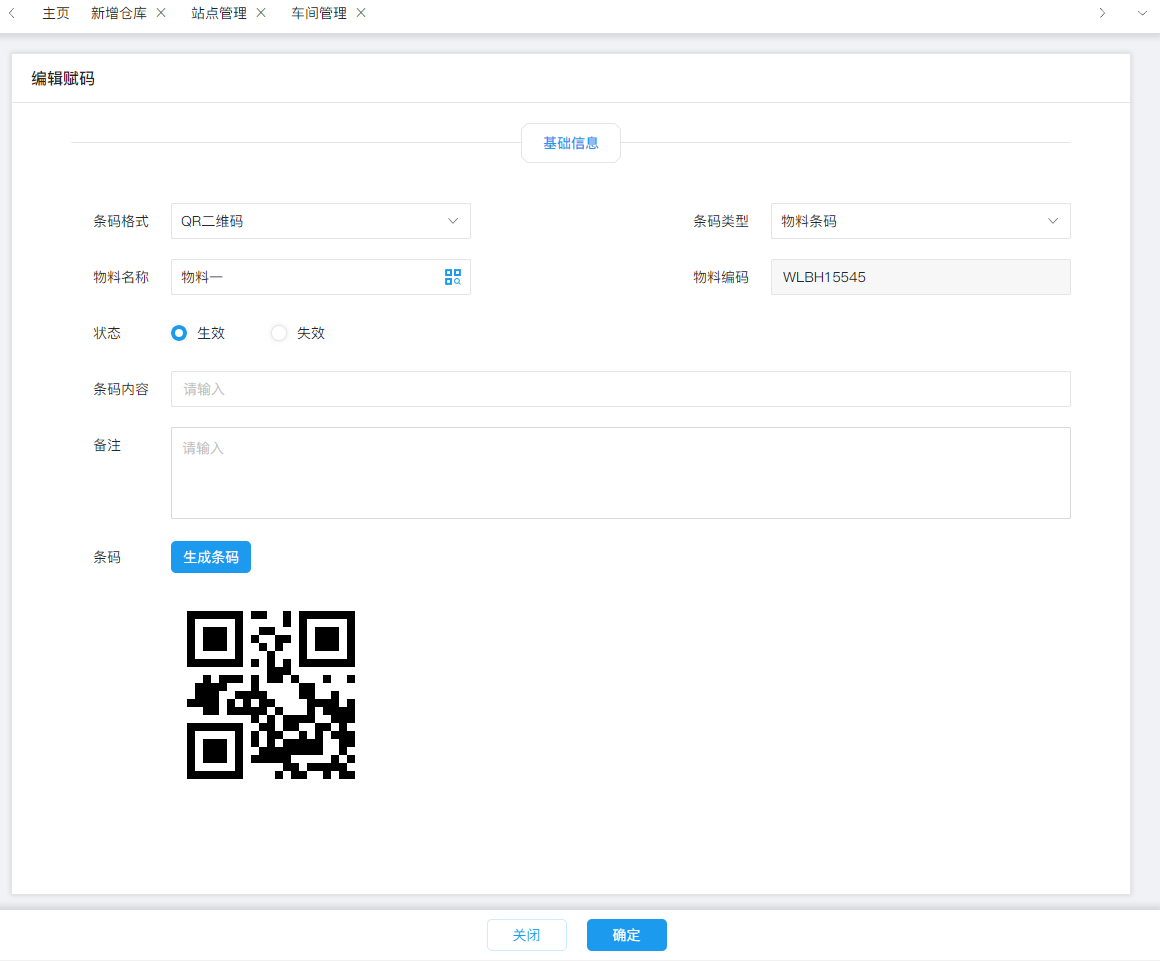The height and width of the screenshot is (961, 1160).
Task: Click the 基础信息 section label
Action: pyautogui.click(x=570, y=143)
